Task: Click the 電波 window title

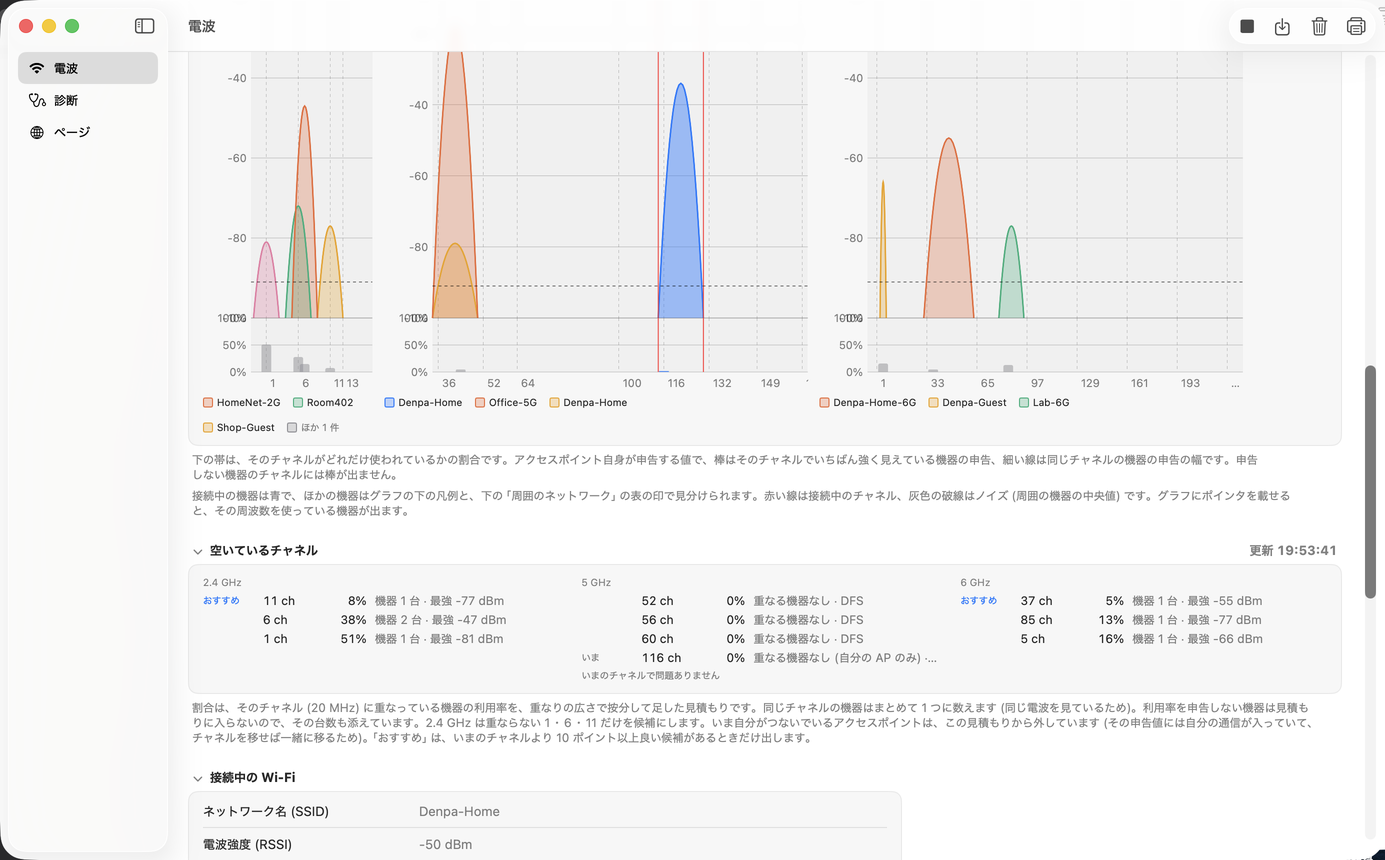Action: 201,26
